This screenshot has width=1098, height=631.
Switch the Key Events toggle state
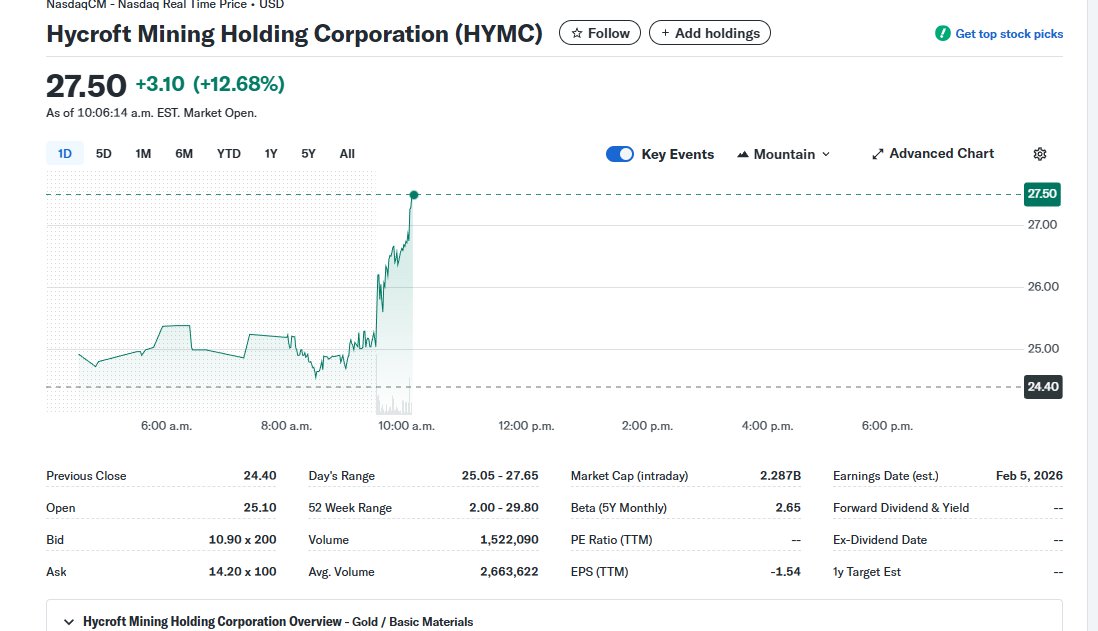(620, 154)
